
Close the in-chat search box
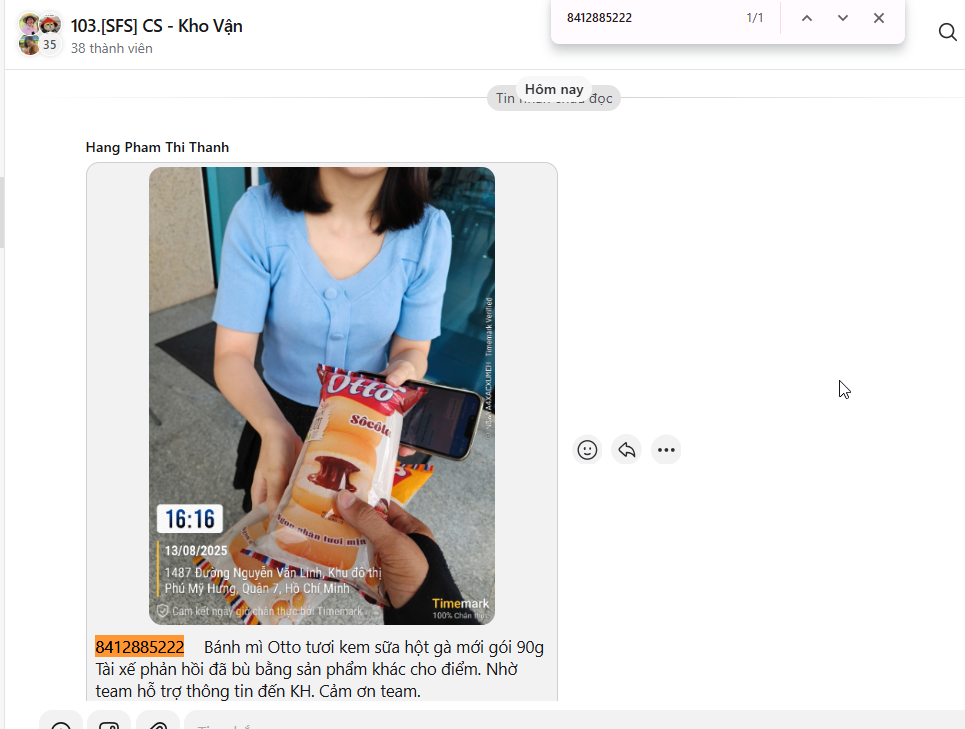coord(879,18)
